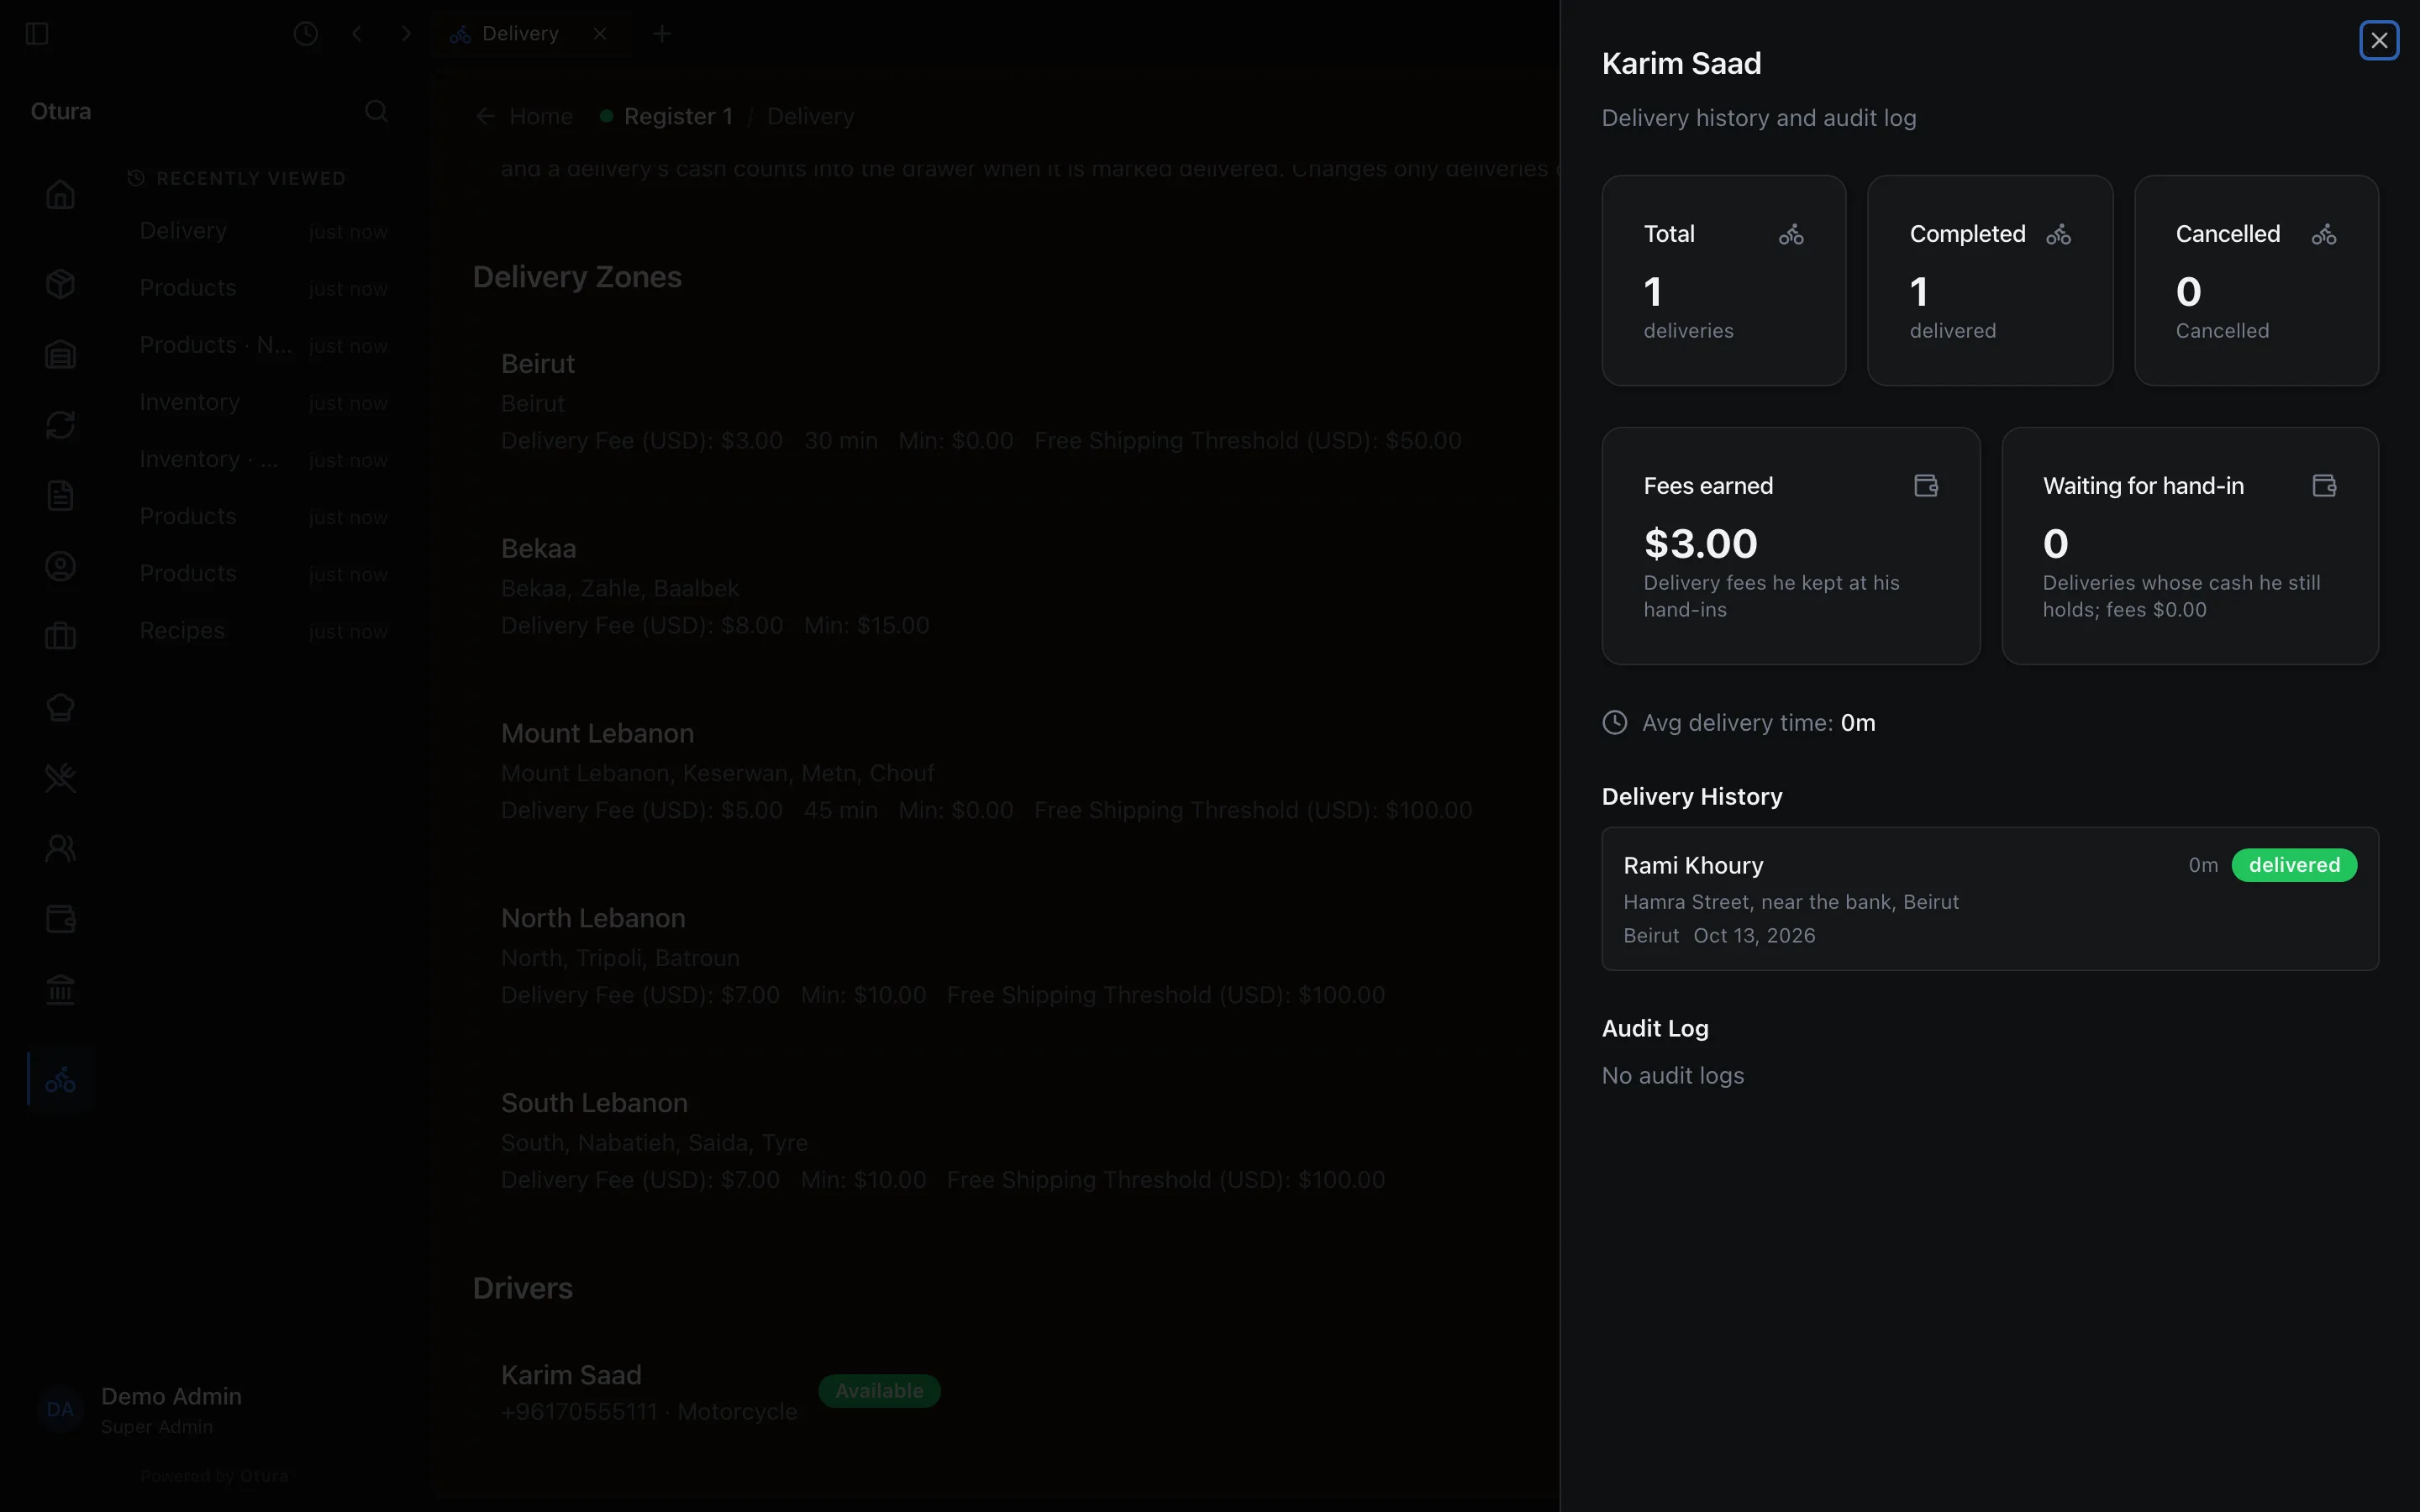Open the Rami Khoury delivery entry

[x=1989, y=898]
